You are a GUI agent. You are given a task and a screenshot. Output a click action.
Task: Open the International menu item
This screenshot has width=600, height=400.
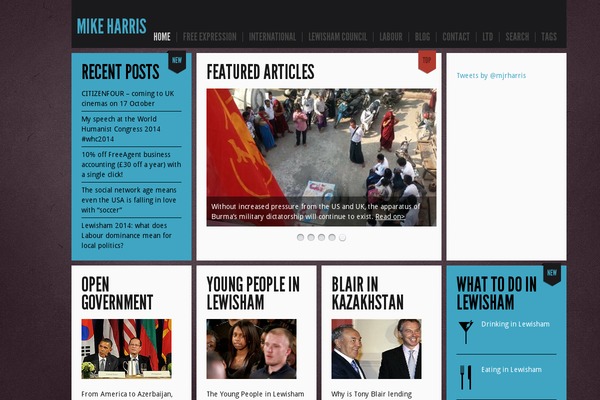272,37
